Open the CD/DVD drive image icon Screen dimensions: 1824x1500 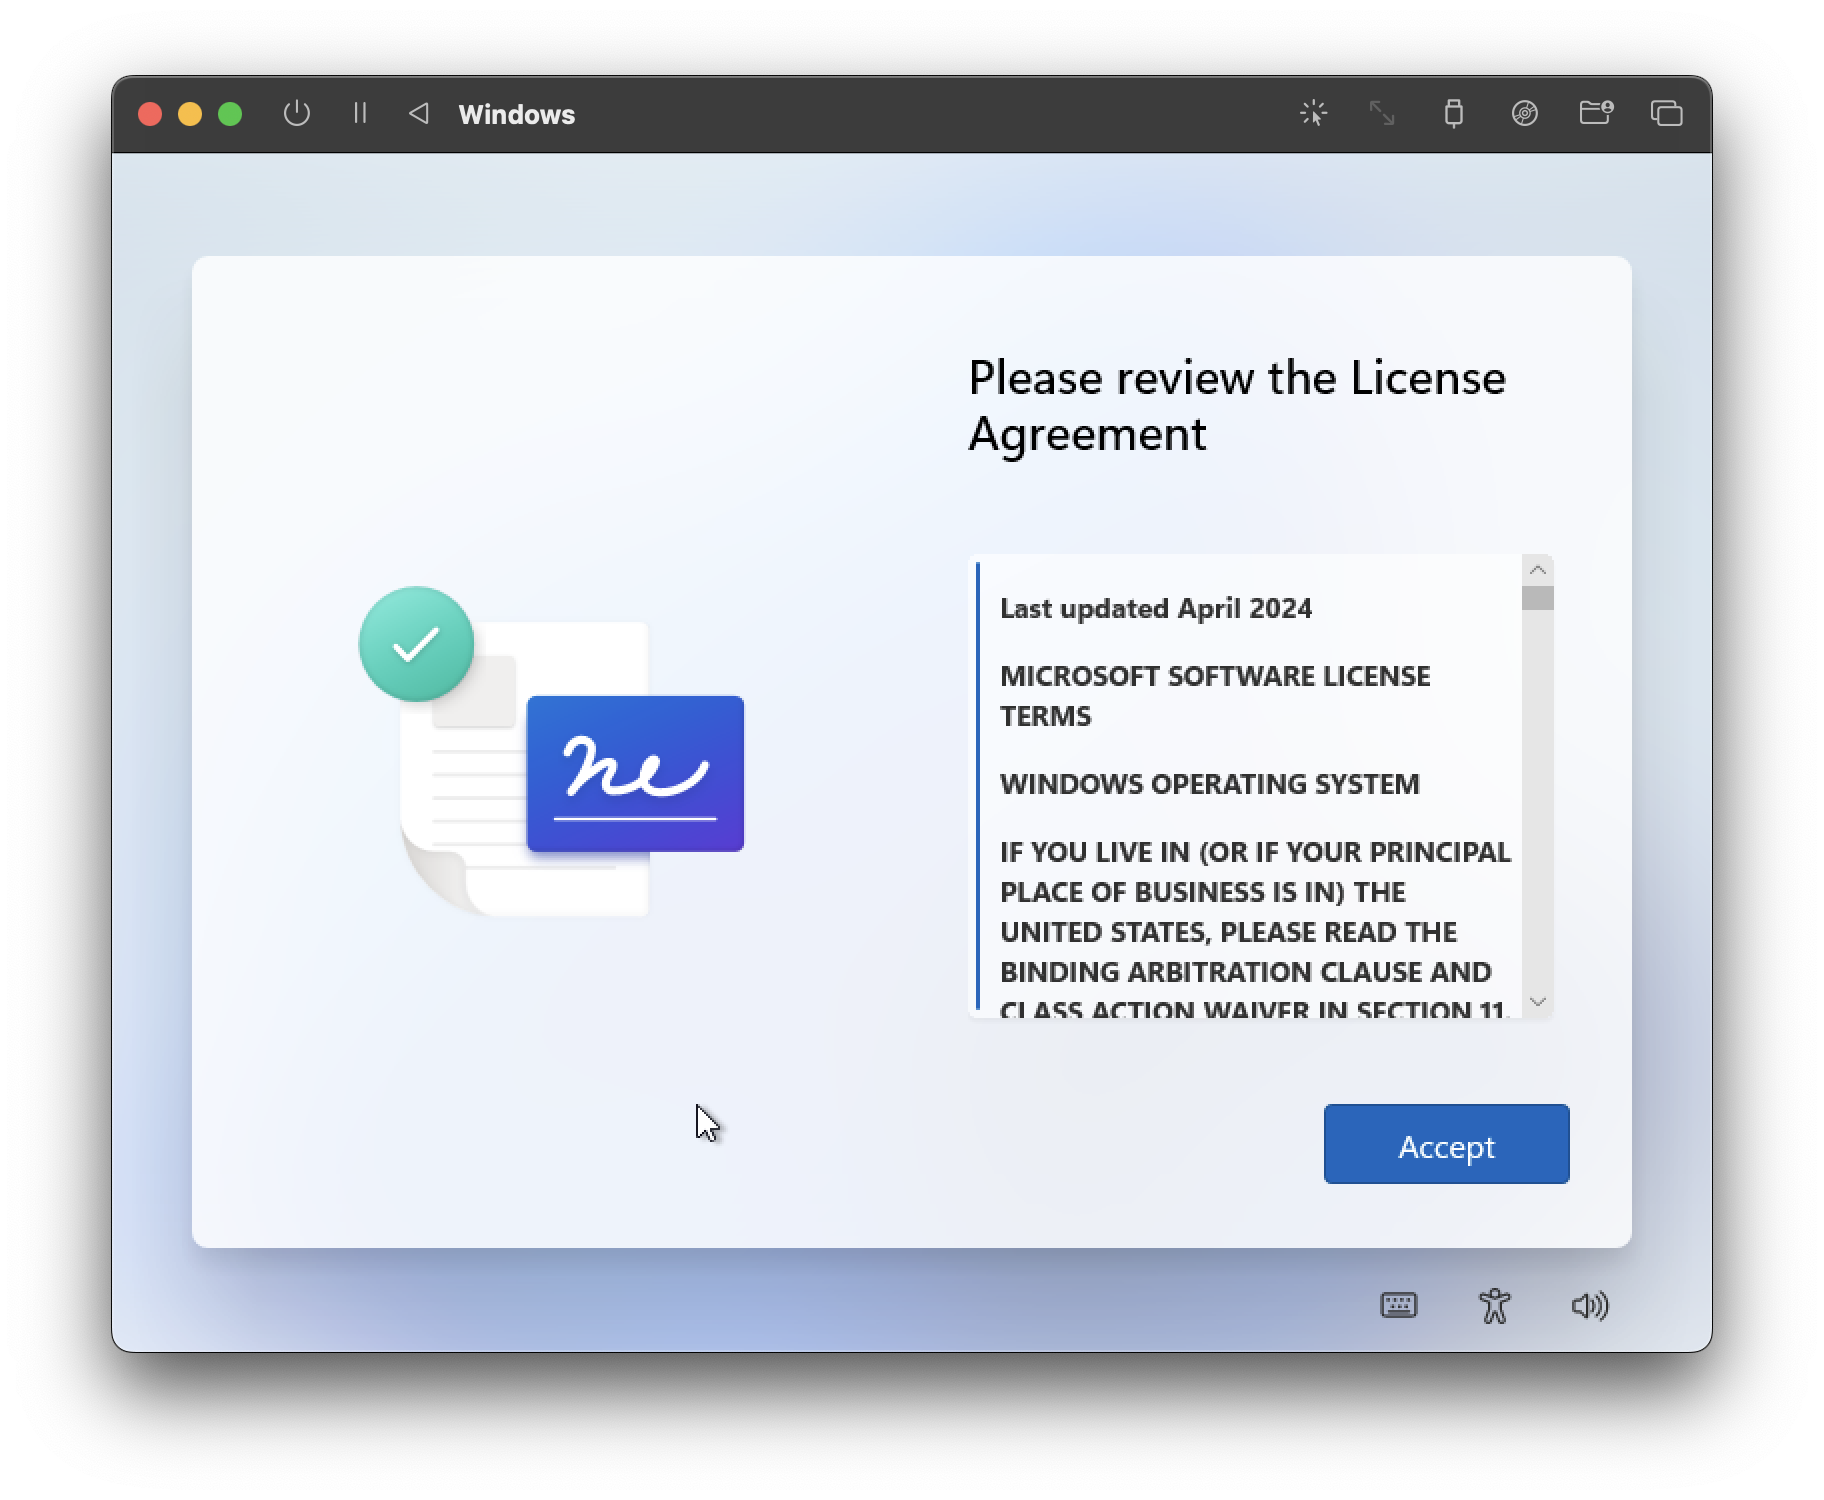(1524, 114)
